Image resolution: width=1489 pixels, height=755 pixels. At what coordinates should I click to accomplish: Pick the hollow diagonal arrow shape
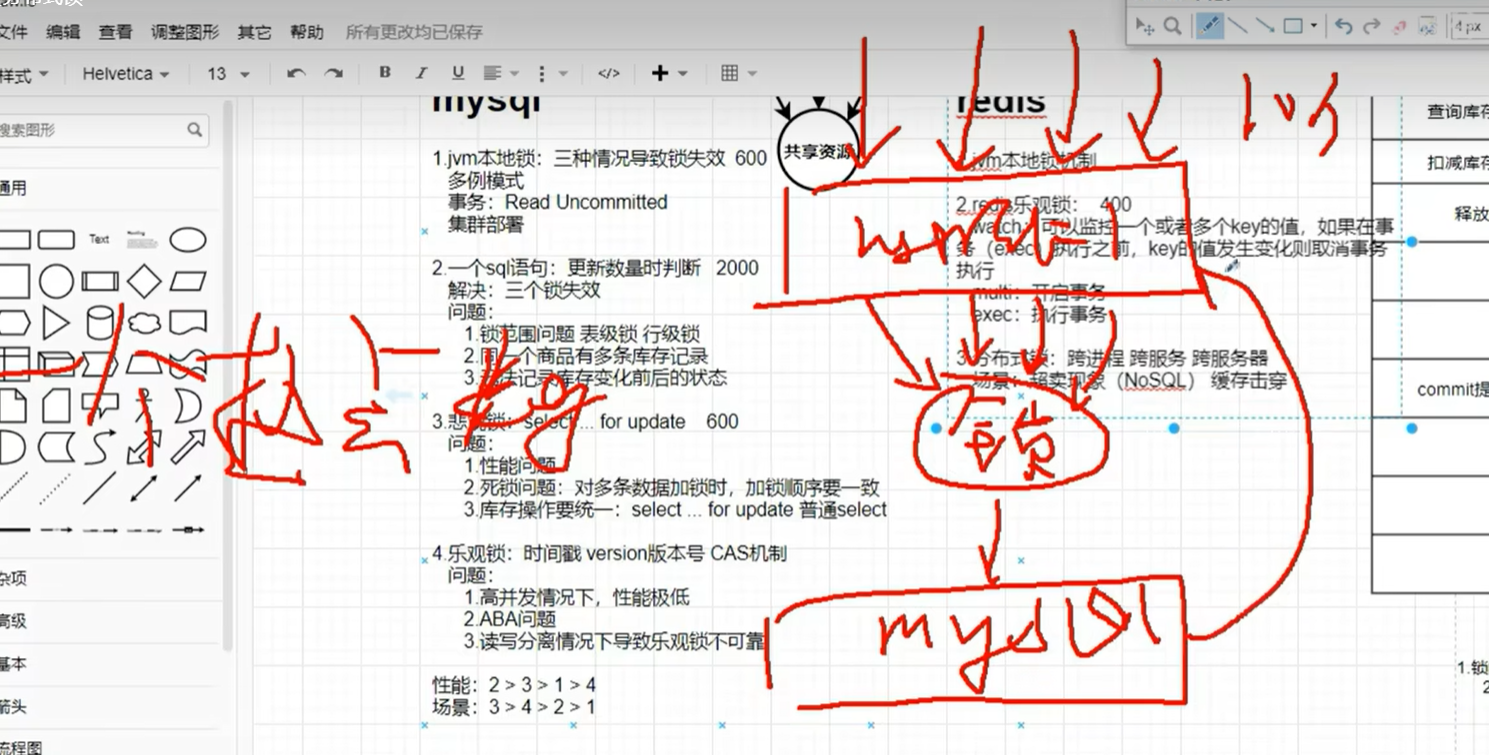(188, 448)
